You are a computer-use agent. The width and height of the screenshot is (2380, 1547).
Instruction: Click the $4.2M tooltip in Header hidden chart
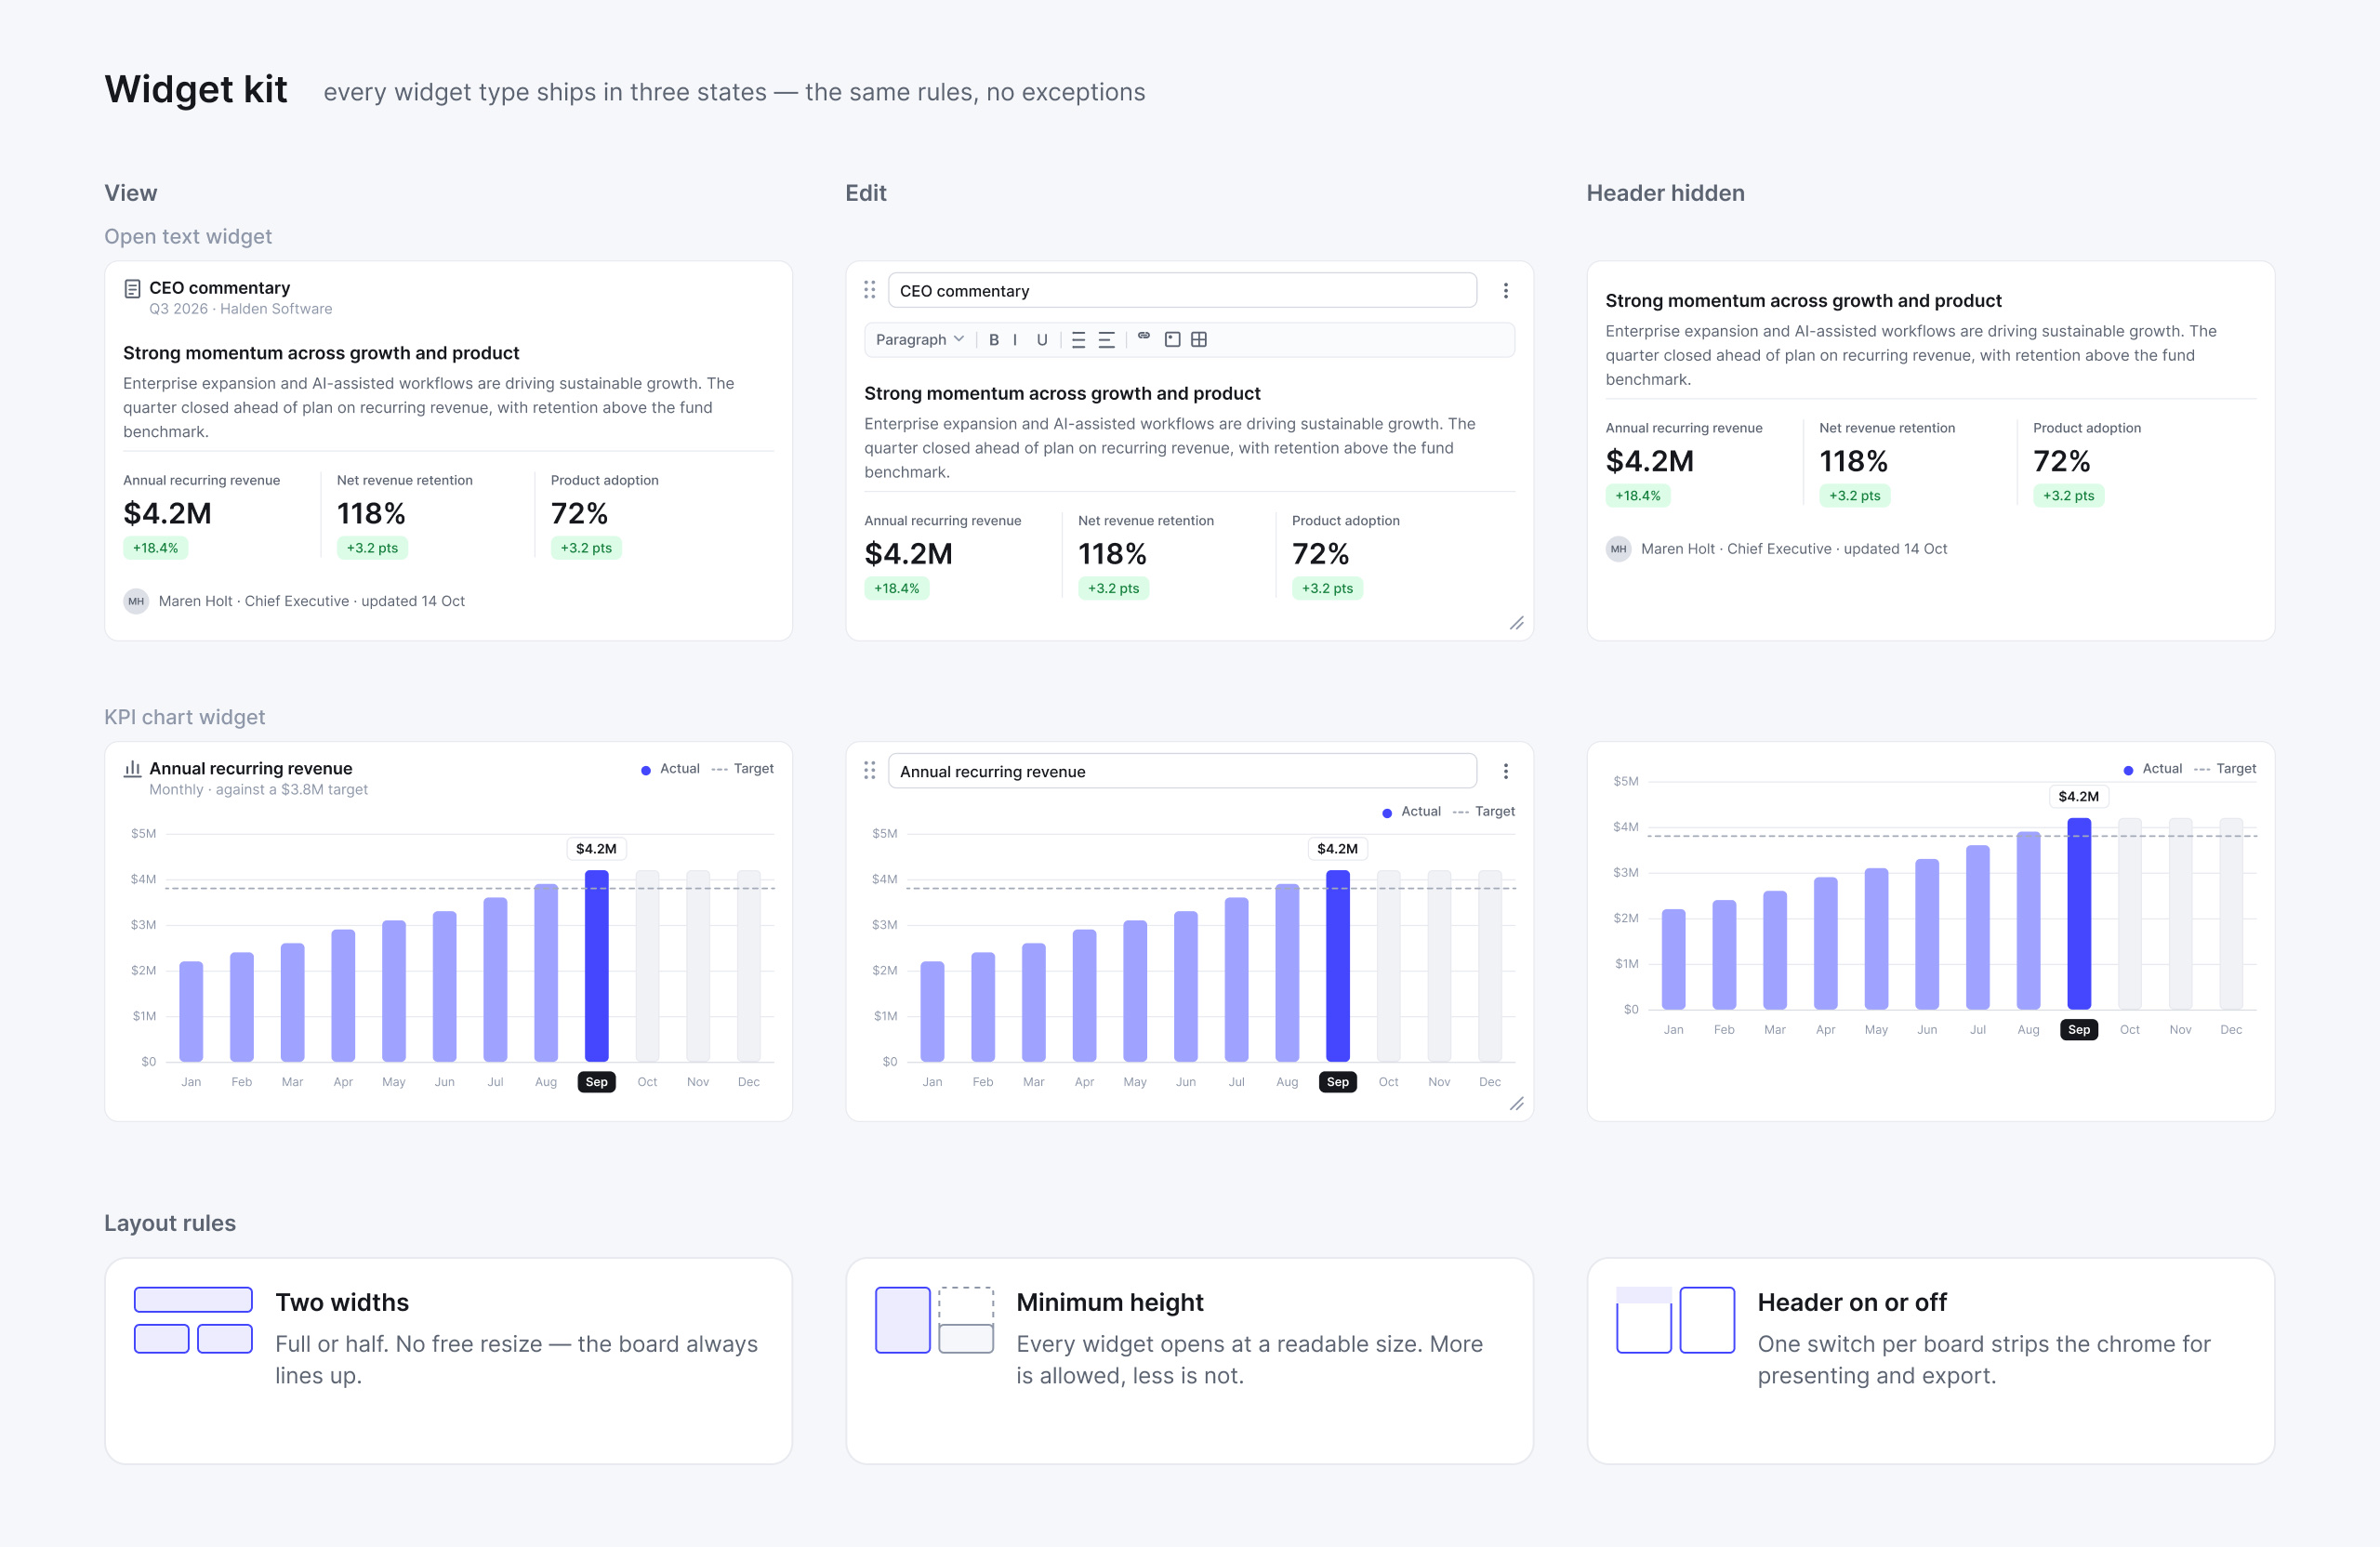click(2079, 797)
